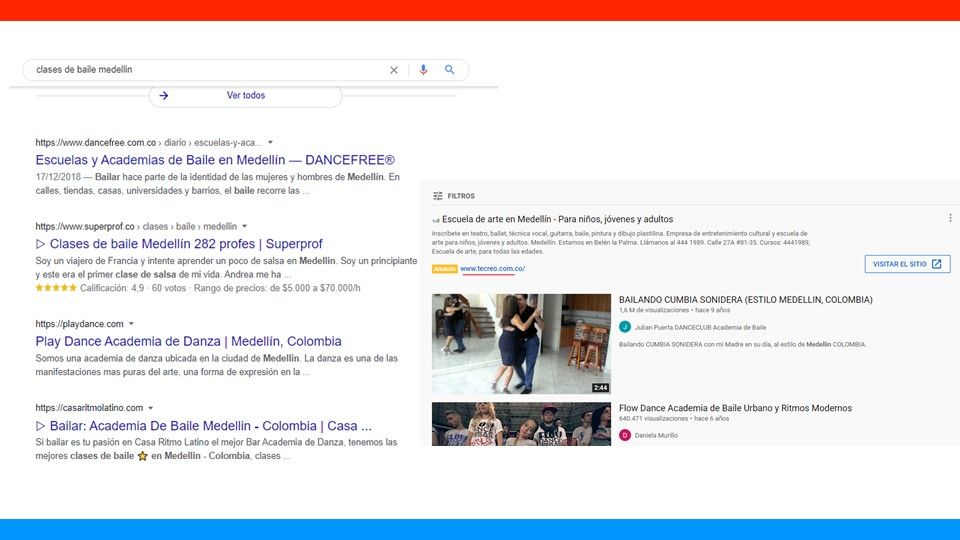The width and height of the screenshot is (960, 540).
Task: Expand dropdown arrow next to dancefree.com.co URL
Action: click(x=270, y=143)
